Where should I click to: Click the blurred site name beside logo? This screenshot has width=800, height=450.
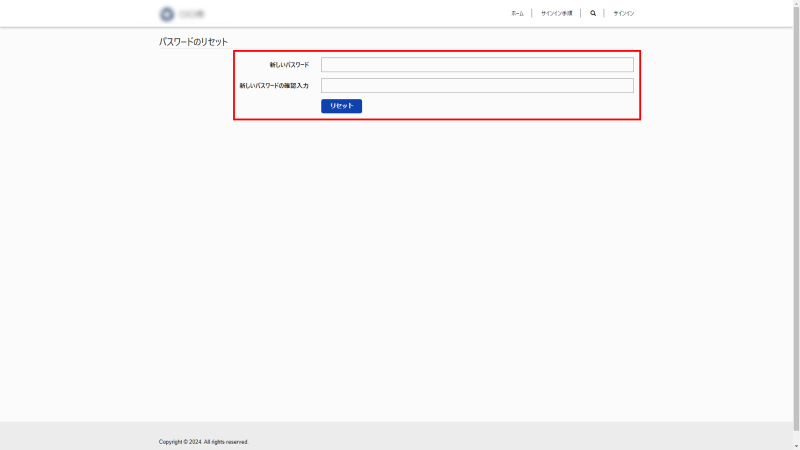click(192, 14)
